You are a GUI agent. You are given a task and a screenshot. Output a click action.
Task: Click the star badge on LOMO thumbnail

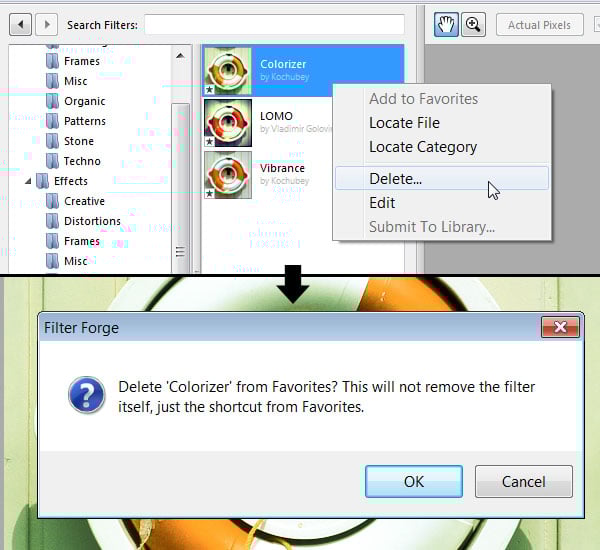(209, 142)
